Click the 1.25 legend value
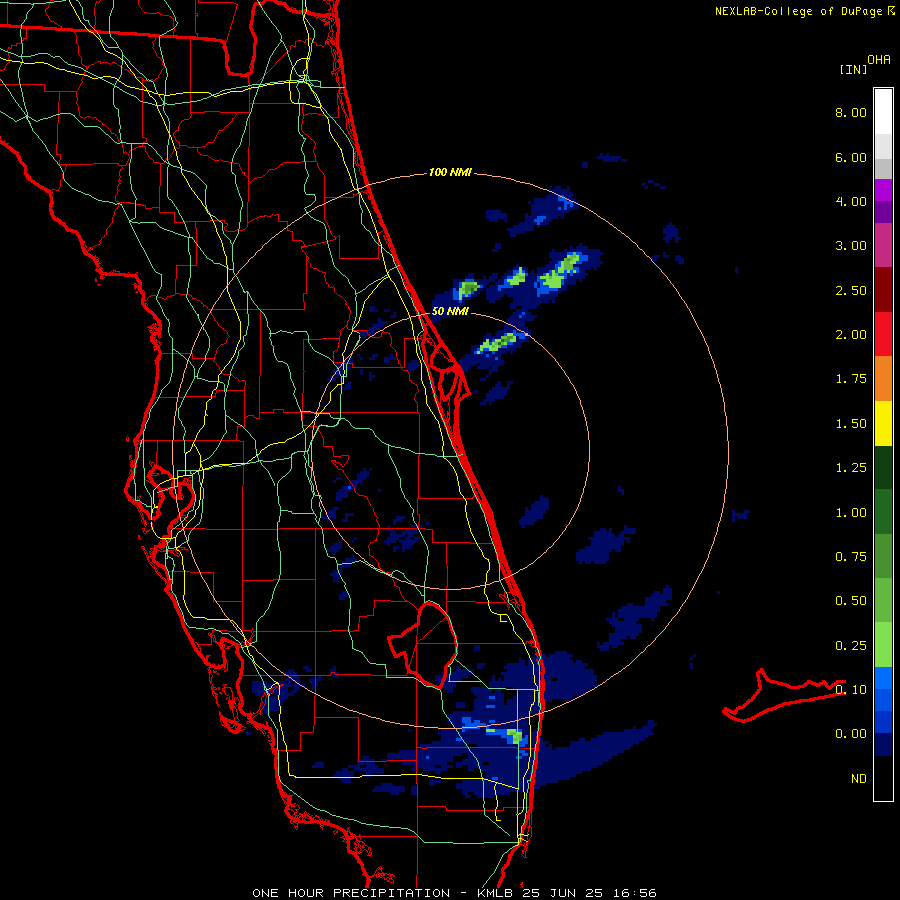The image size is (900, 900). coord(851,468)
